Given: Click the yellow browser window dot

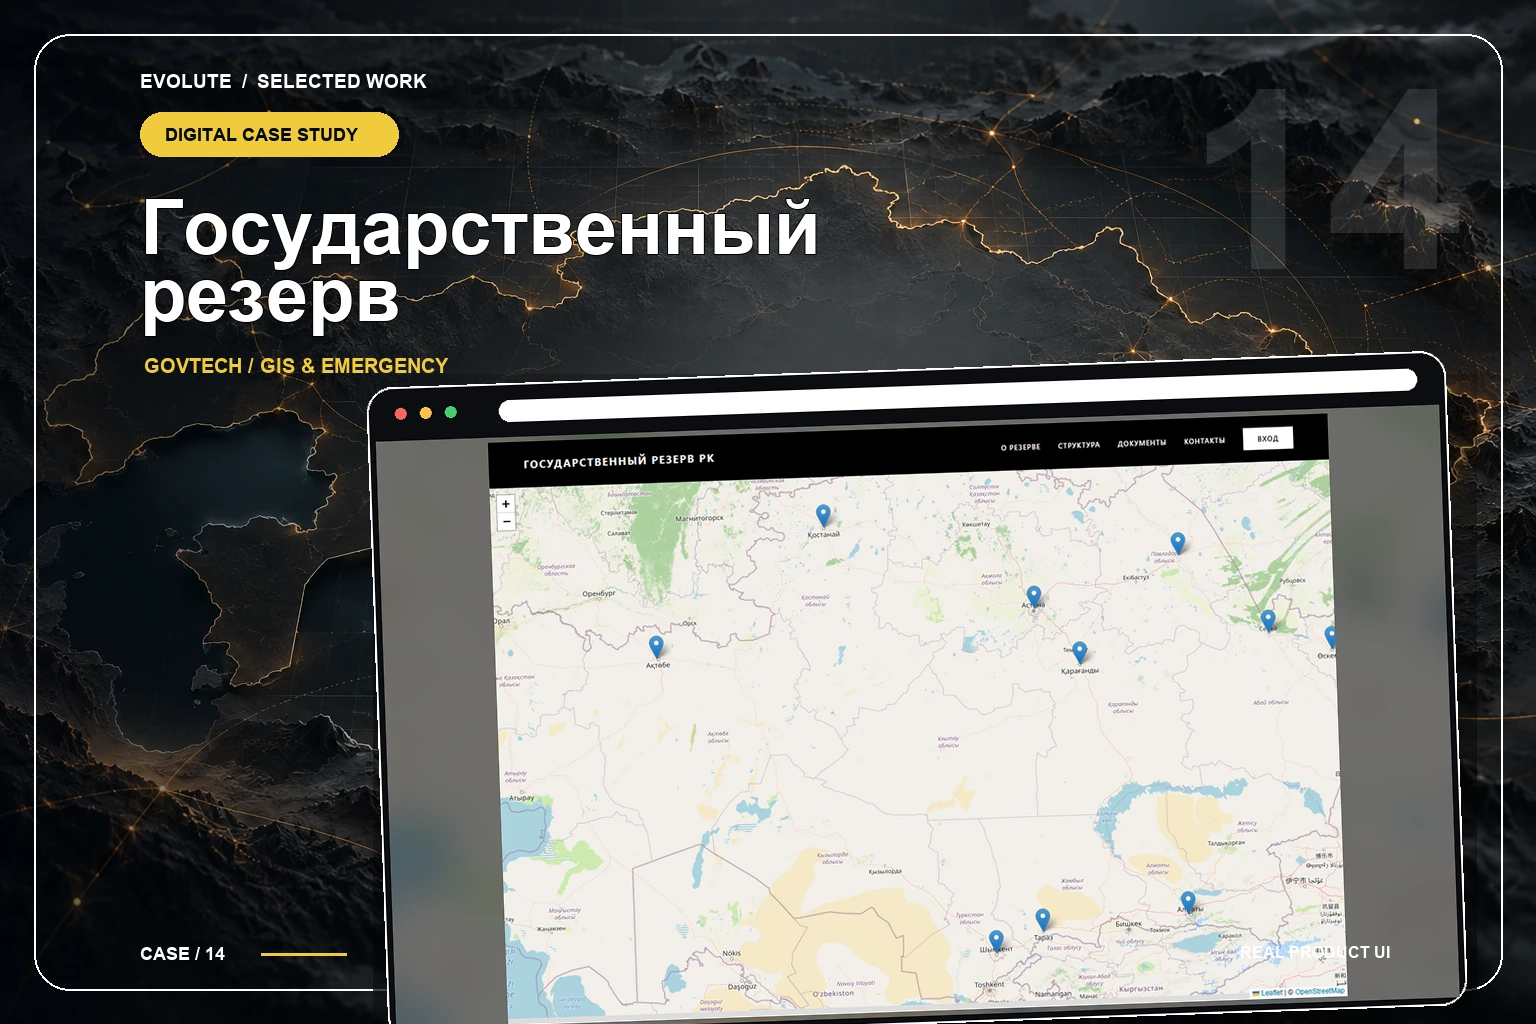Looking at the screenshot, I should (x=426, y=413).
